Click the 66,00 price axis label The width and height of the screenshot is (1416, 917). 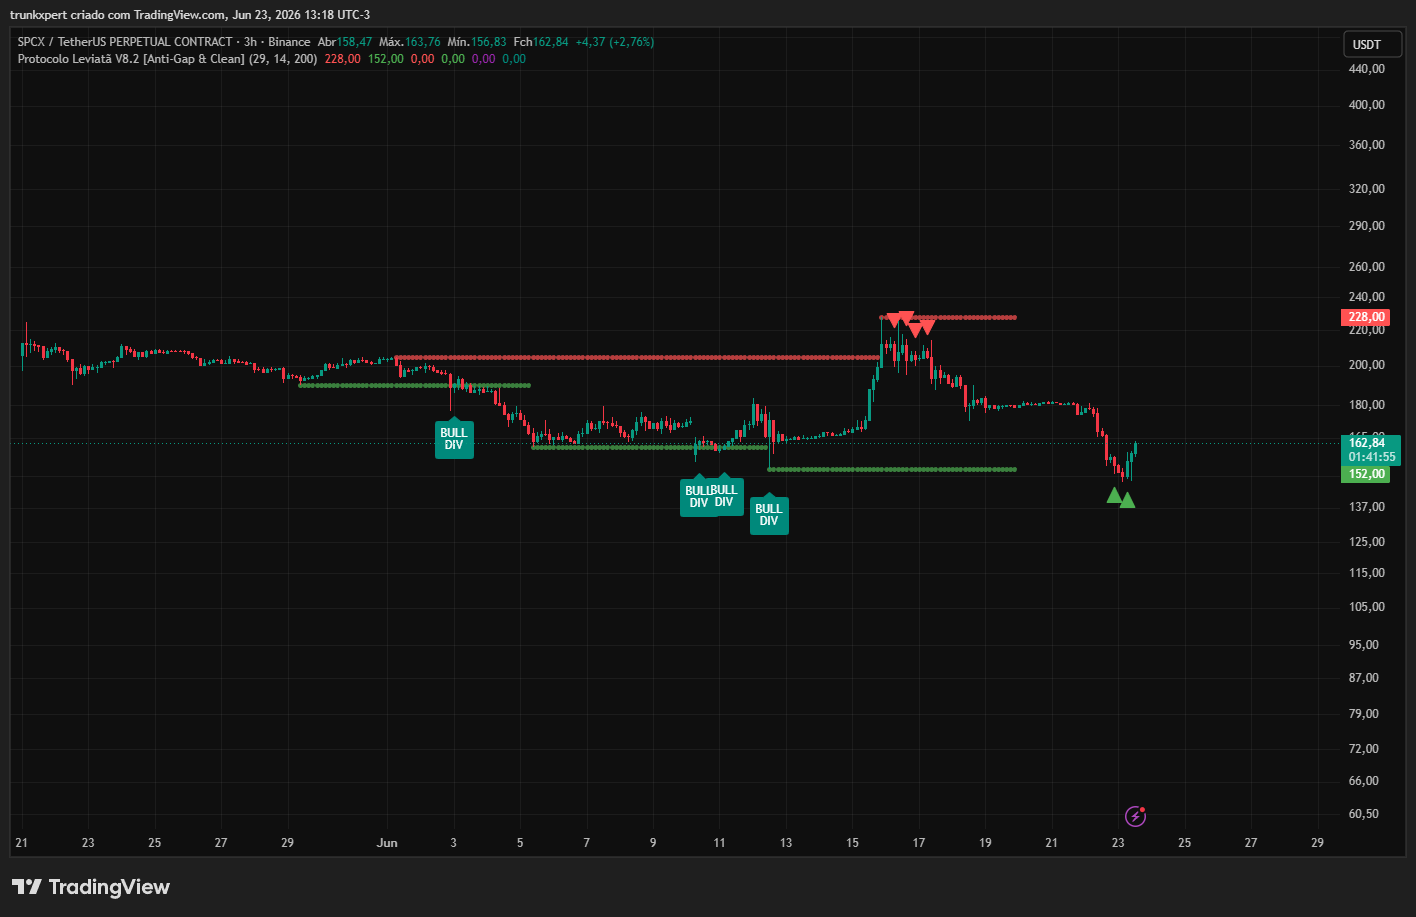[x=1366, y=781]
